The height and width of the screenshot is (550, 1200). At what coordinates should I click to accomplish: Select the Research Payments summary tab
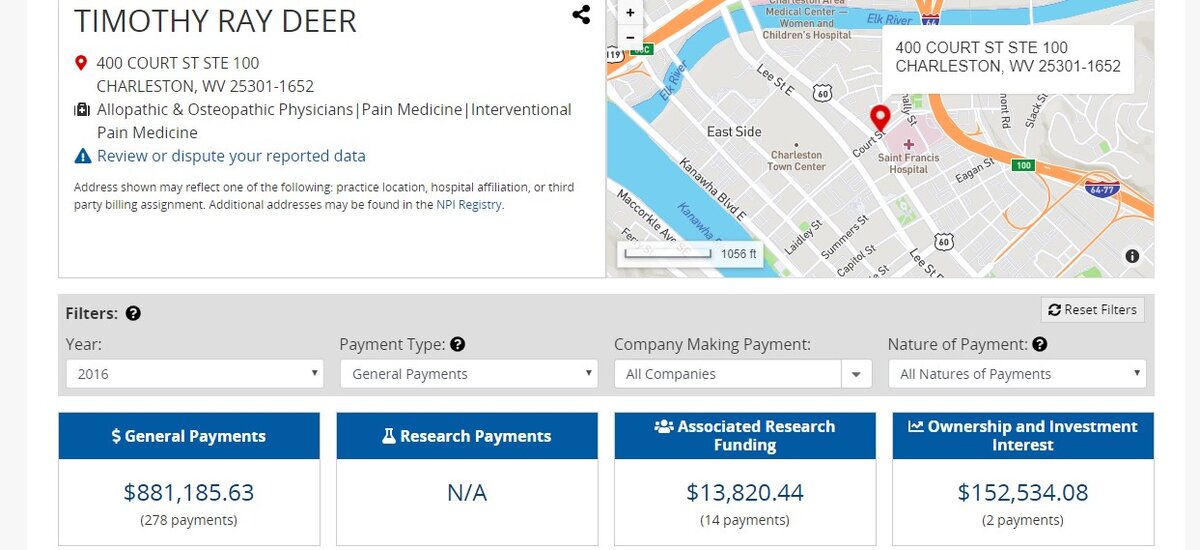pyautogui.click(x=467, y=436)
